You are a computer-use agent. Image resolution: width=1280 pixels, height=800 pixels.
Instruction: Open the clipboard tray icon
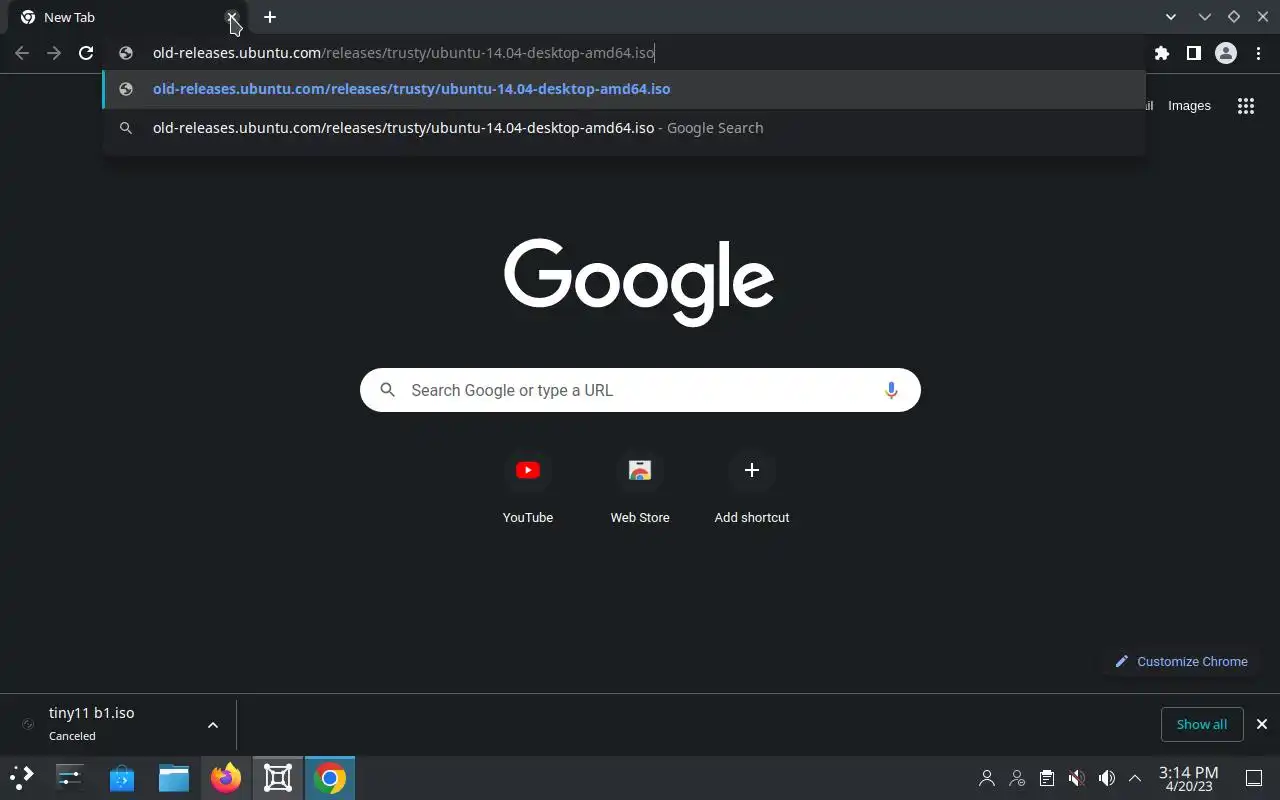coord(1046,778)
